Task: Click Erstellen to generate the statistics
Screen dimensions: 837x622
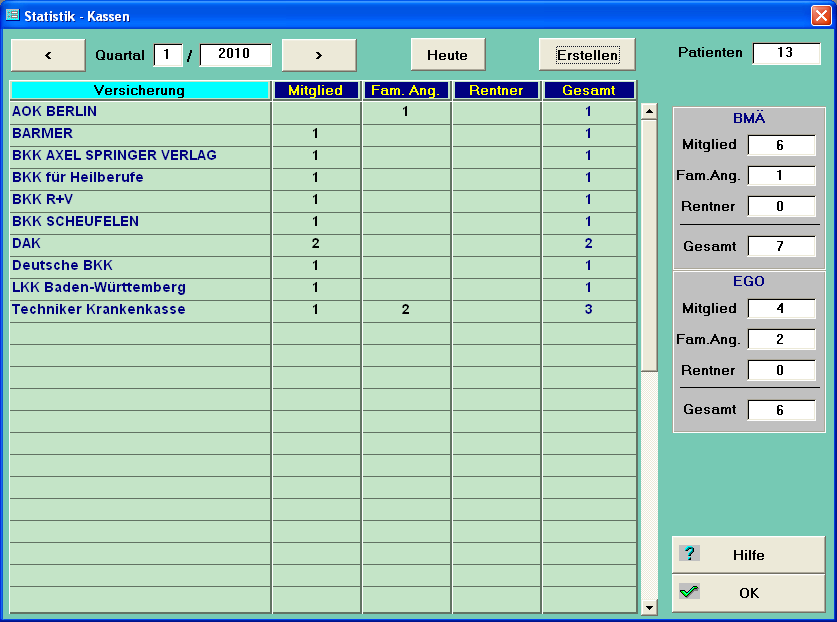Action: 587,54
